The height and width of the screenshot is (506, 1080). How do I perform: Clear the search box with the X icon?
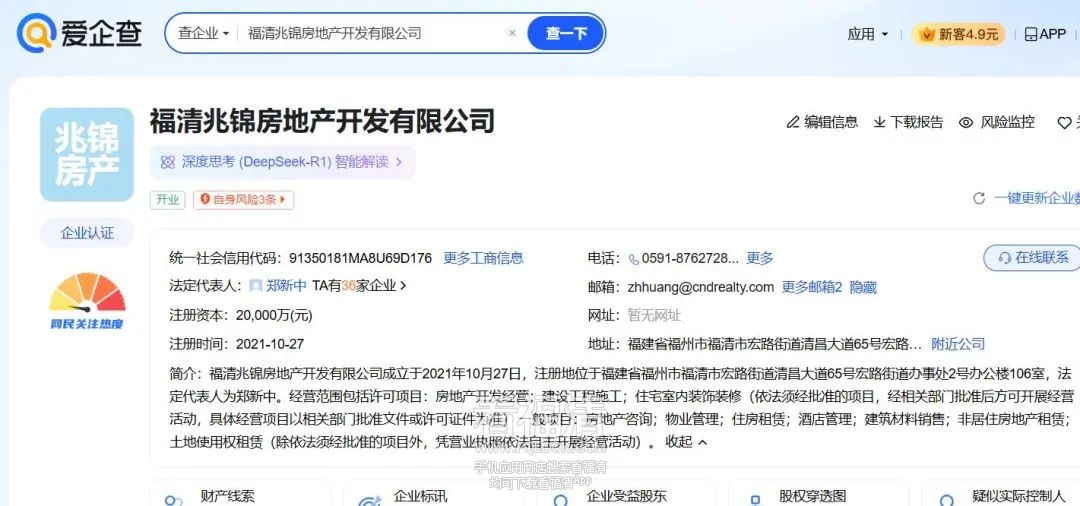tap(512, 33)
